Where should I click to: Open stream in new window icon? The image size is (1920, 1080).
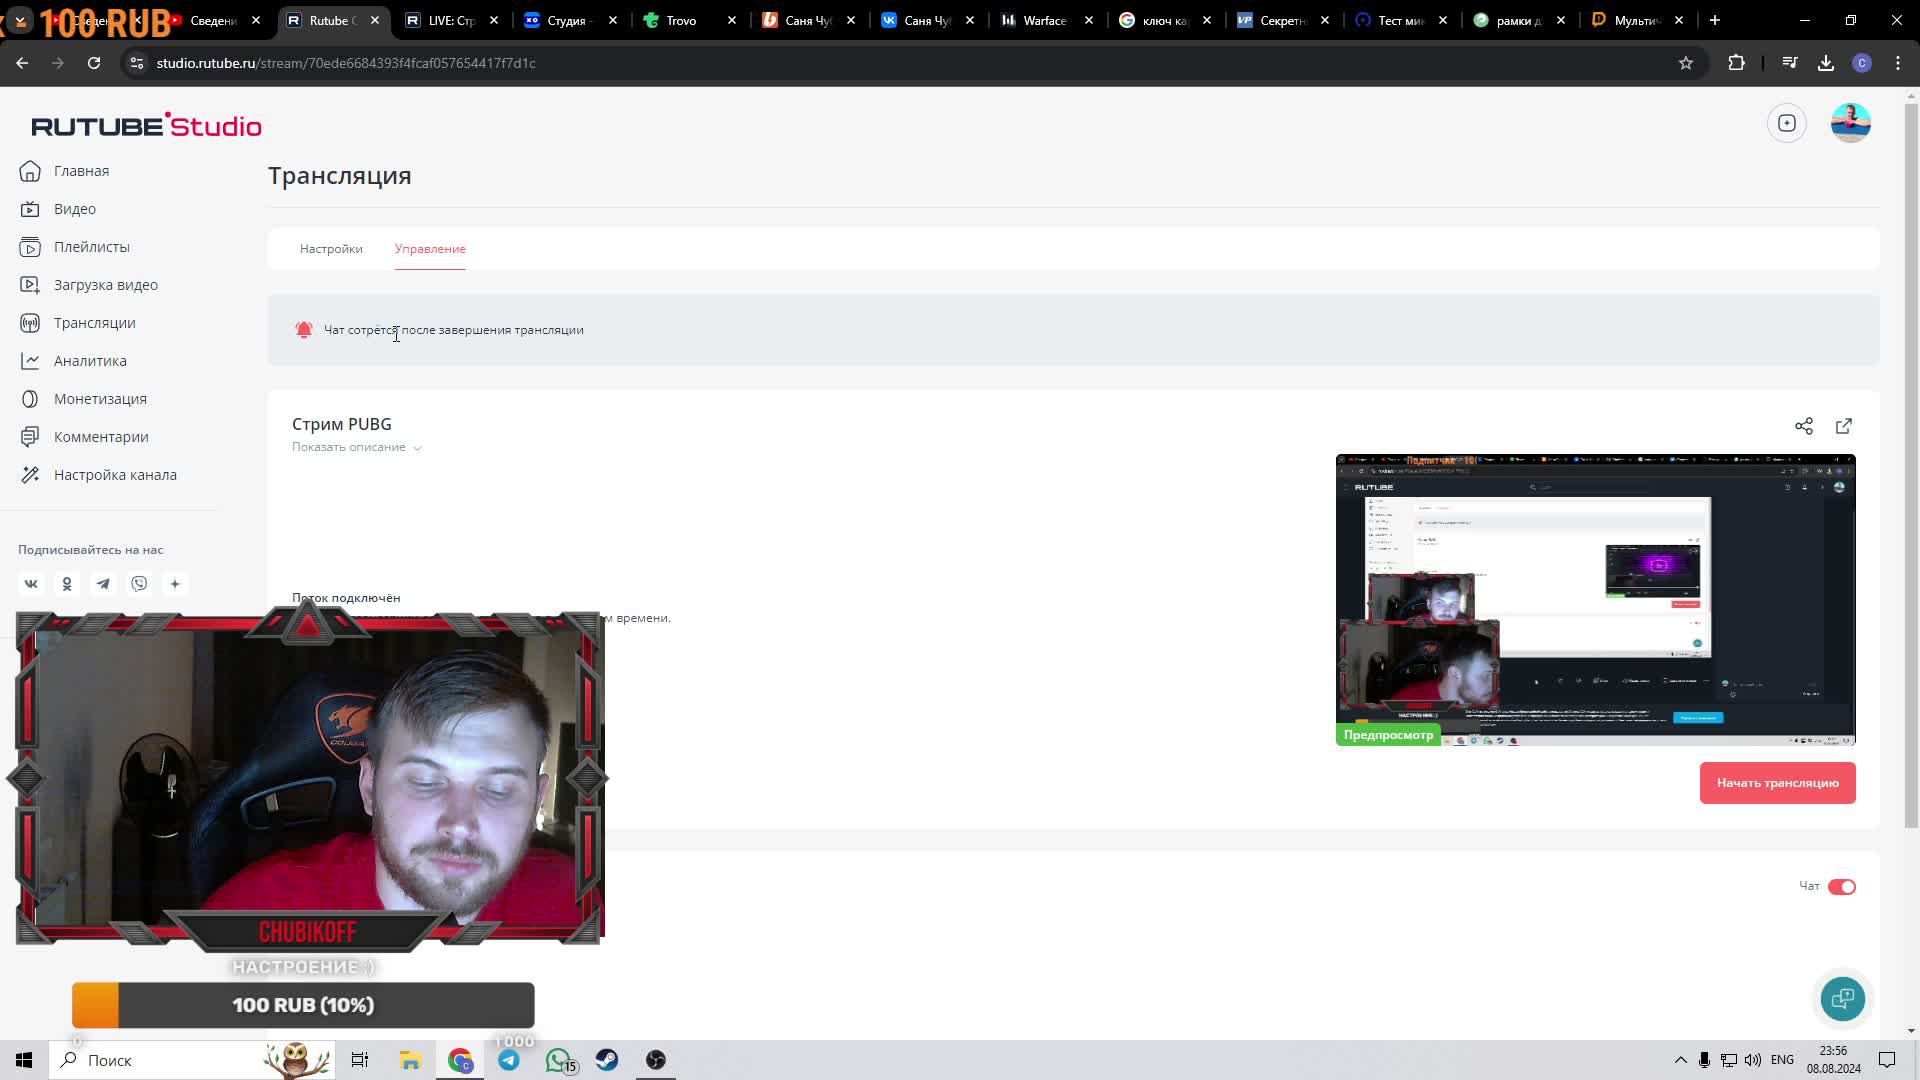coord(1843,426)
